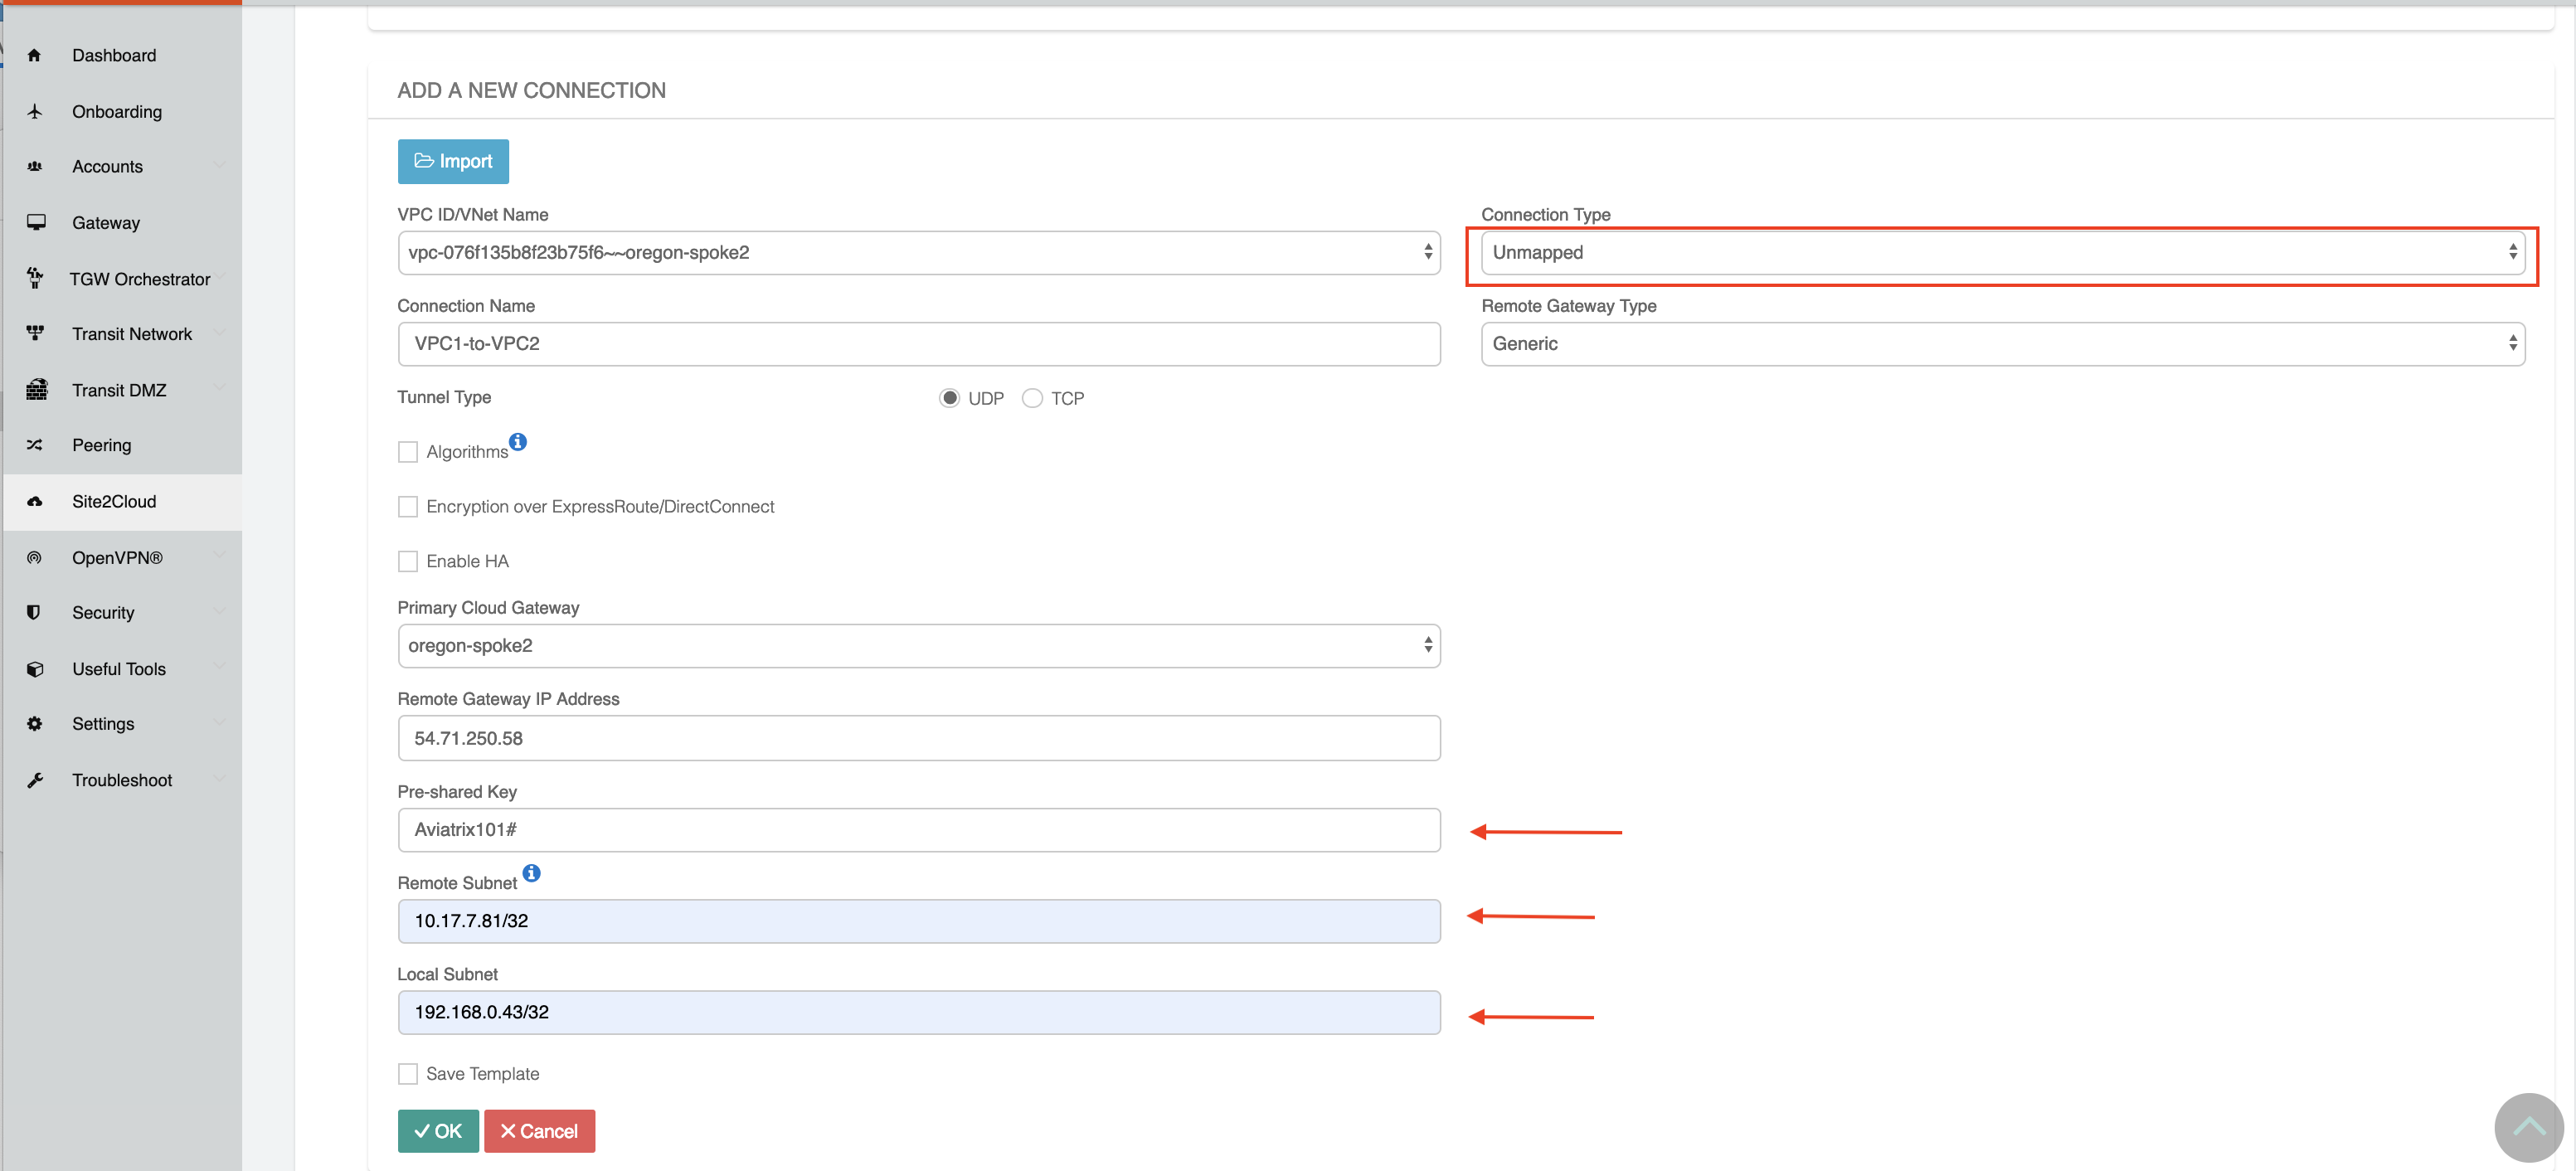This screenshot has width=2576, height=1171.
Task: Click the Import button
Action: (453, 161)
